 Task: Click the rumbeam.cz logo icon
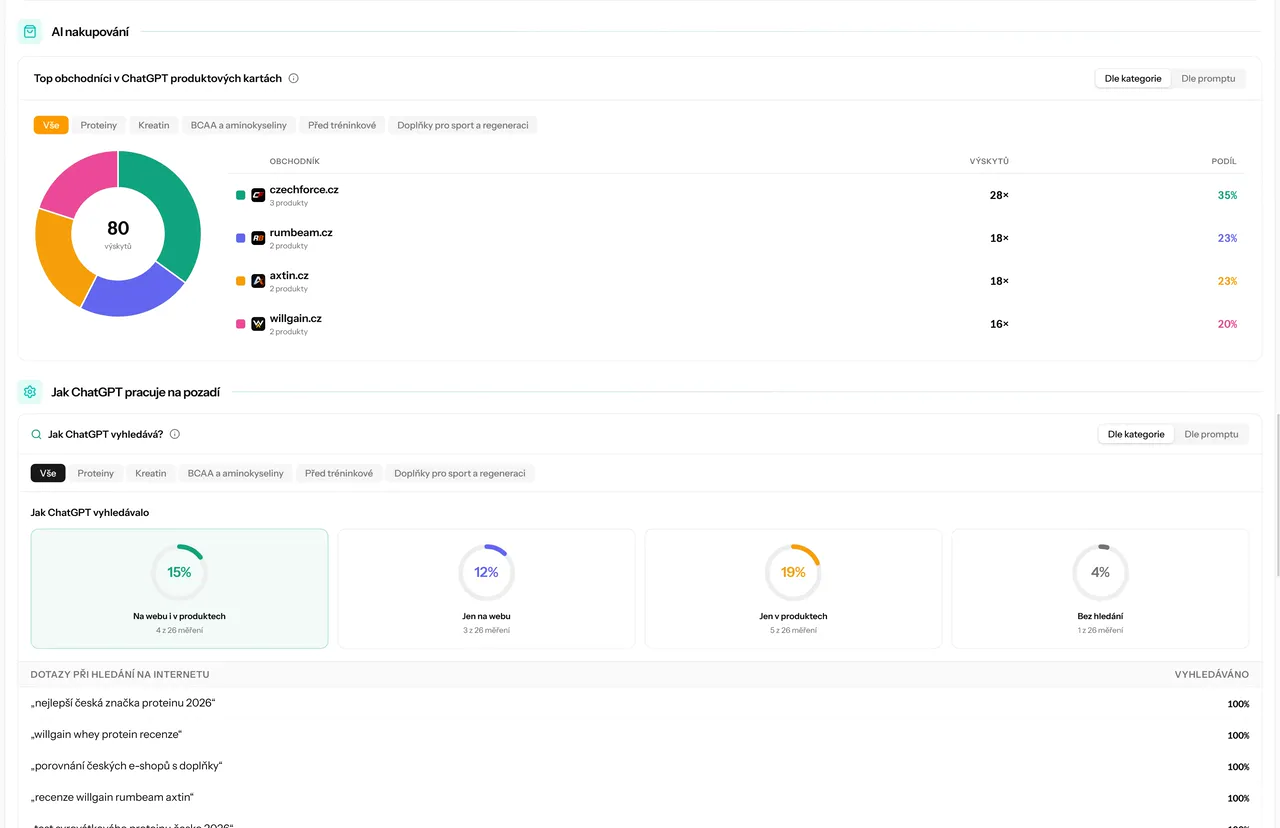point(258,238)
